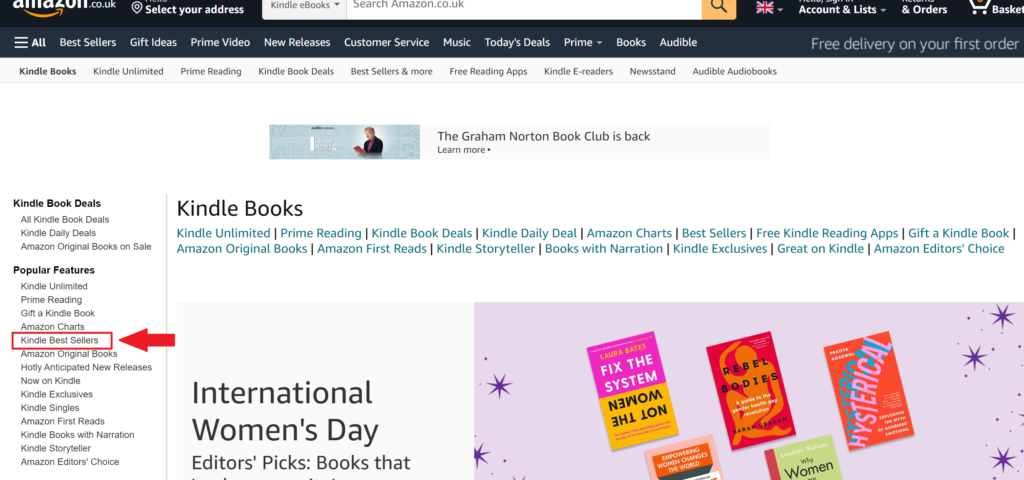Open Prime Reading in Popular Features sidebar

coord(51,300)
